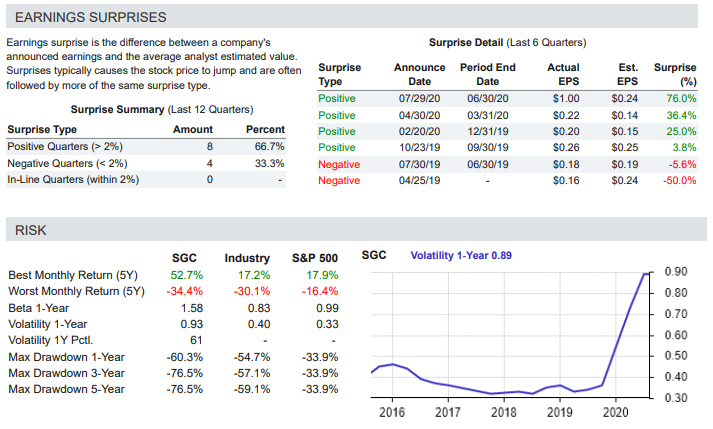Click the 2020 label on chart x-axis
Image resolution: width=713 pixels, height=429 pixels.
(x=615, y=412)
